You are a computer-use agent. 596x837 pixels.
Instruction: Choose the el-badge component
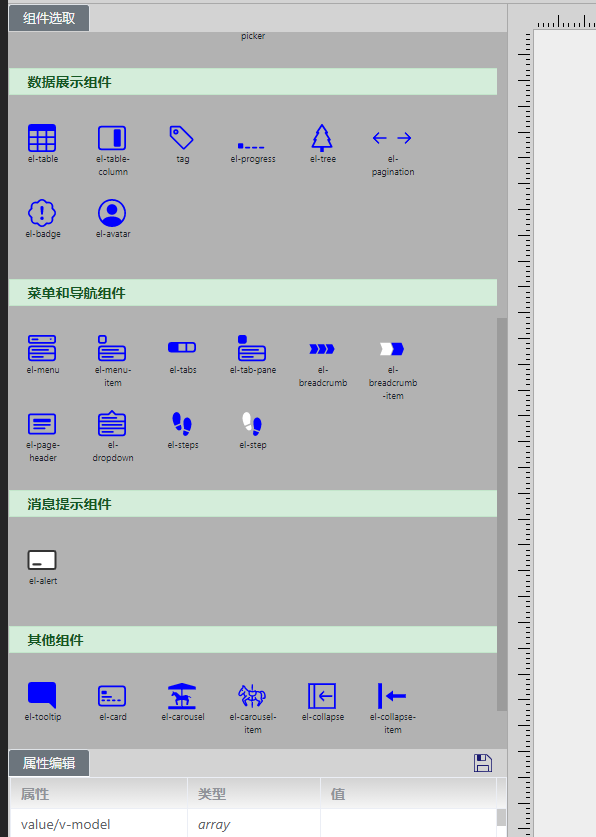click(42, 213)
